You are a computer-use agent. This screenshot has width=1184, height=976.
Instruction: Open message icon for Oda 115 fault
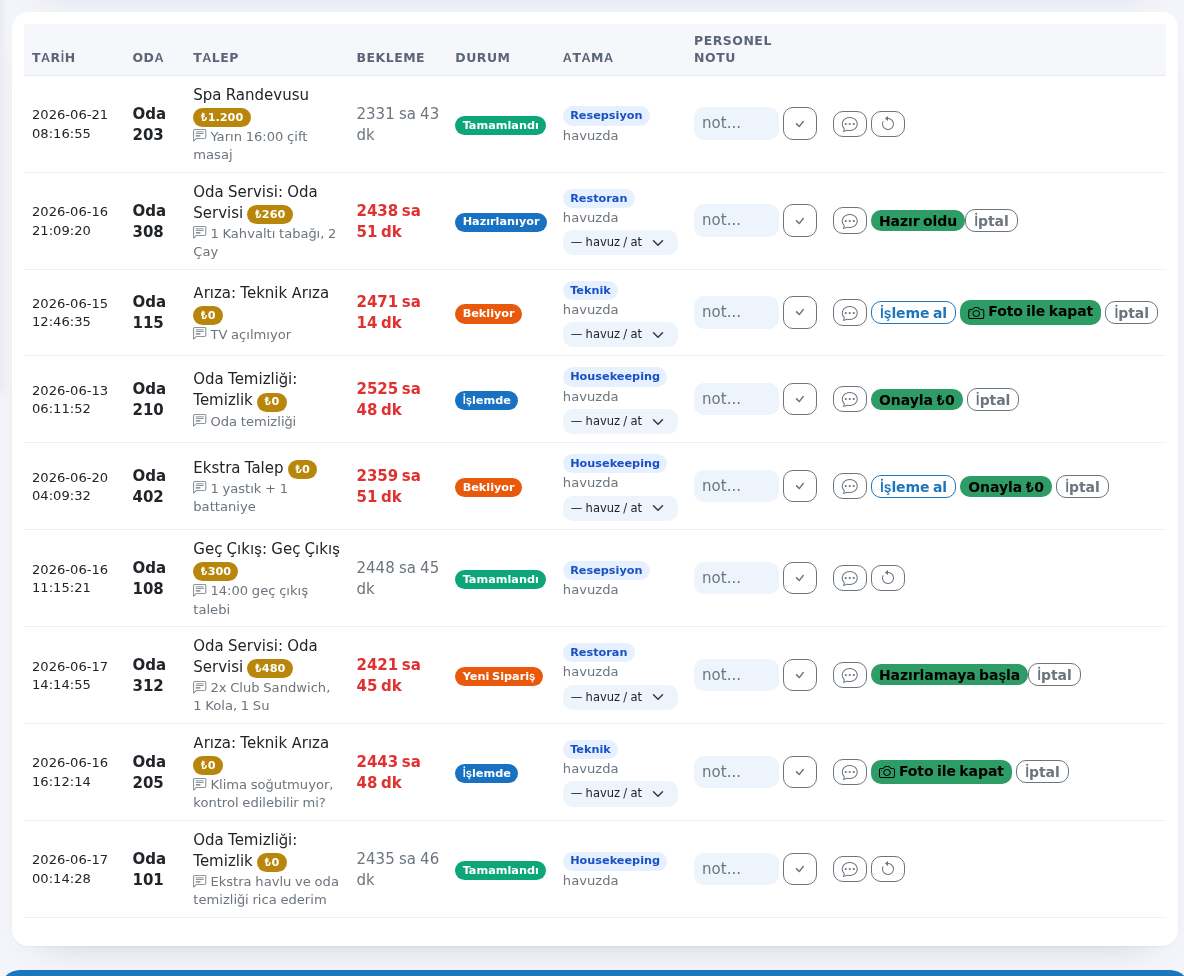tap(849, 313)
